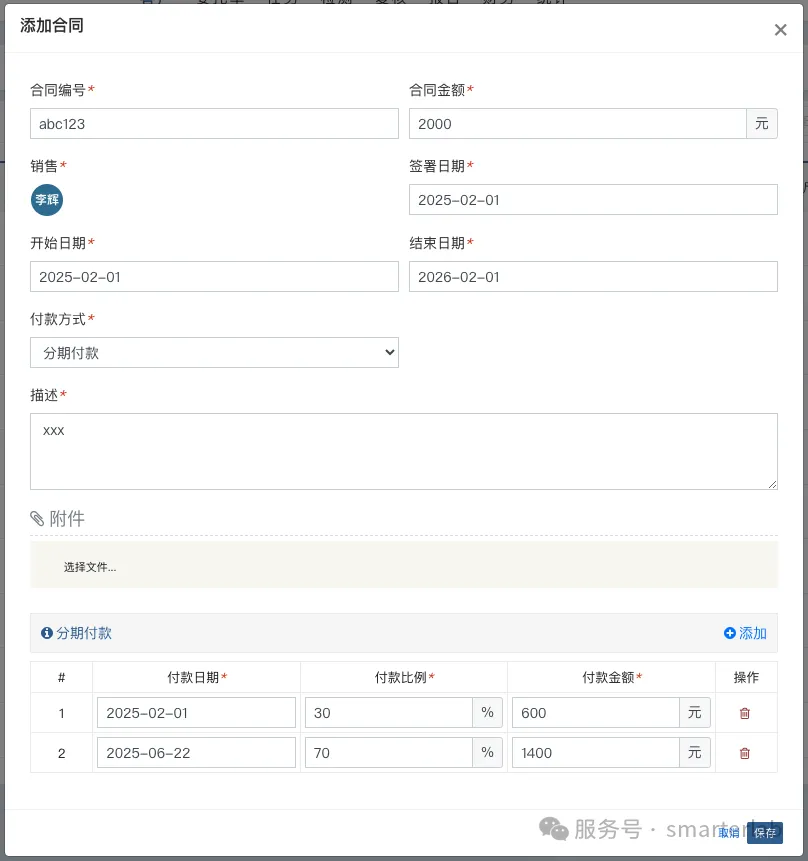Image resolution: width=808 pixels, height=861 pixels.
Task: Click the 添加合同 dialog title
Action: tap(52, 25)
